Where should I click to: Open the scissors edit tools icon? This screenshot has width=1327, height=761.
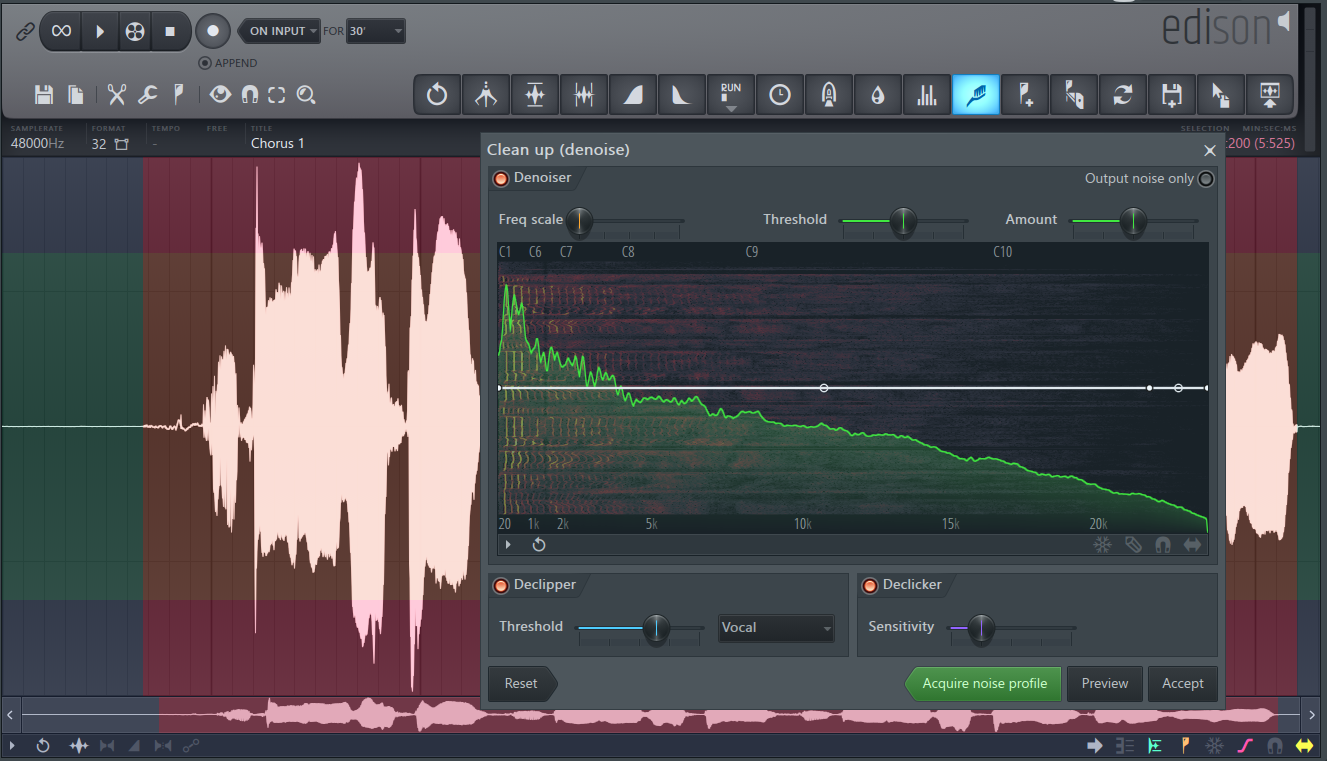click(x=117, y=95)
